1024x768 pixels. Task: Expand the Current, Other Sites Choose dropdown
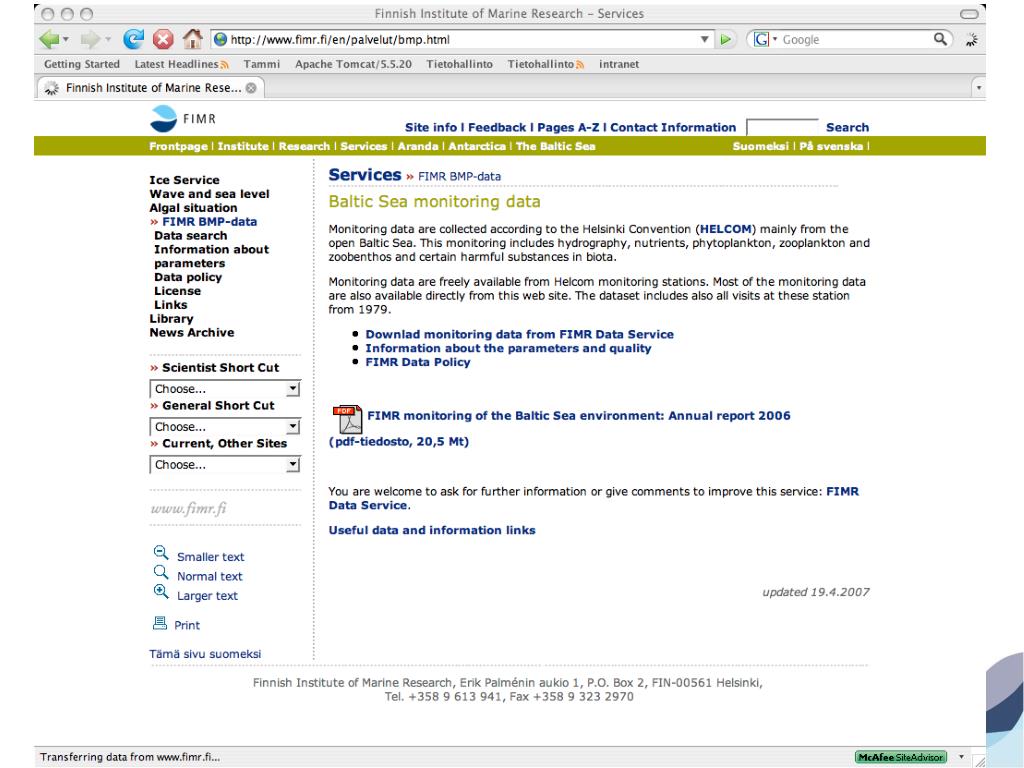point(225,464)
